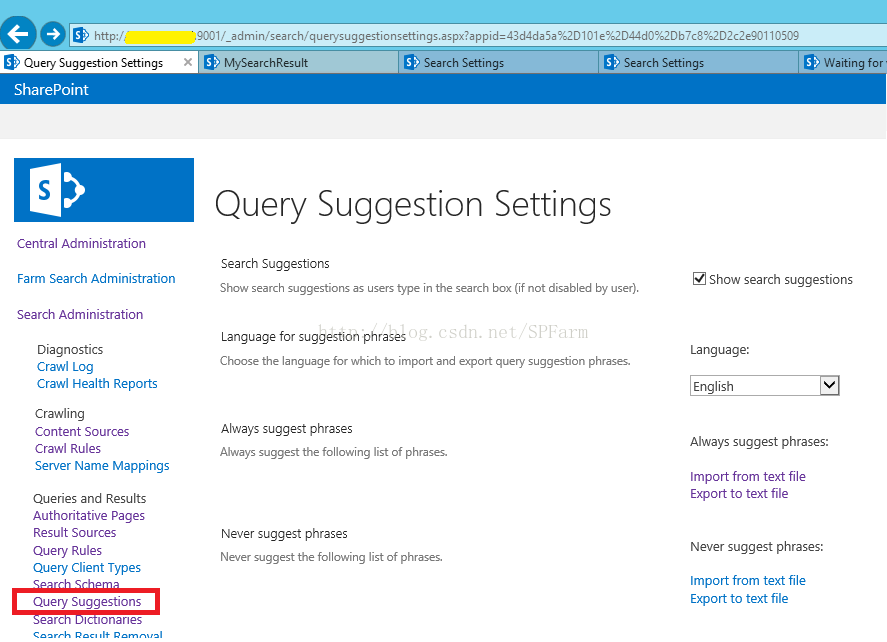The height and width of the screenshot is (642, 887).
Task: Click the Diagnostics sidebar heading
Action: point(70,350)
